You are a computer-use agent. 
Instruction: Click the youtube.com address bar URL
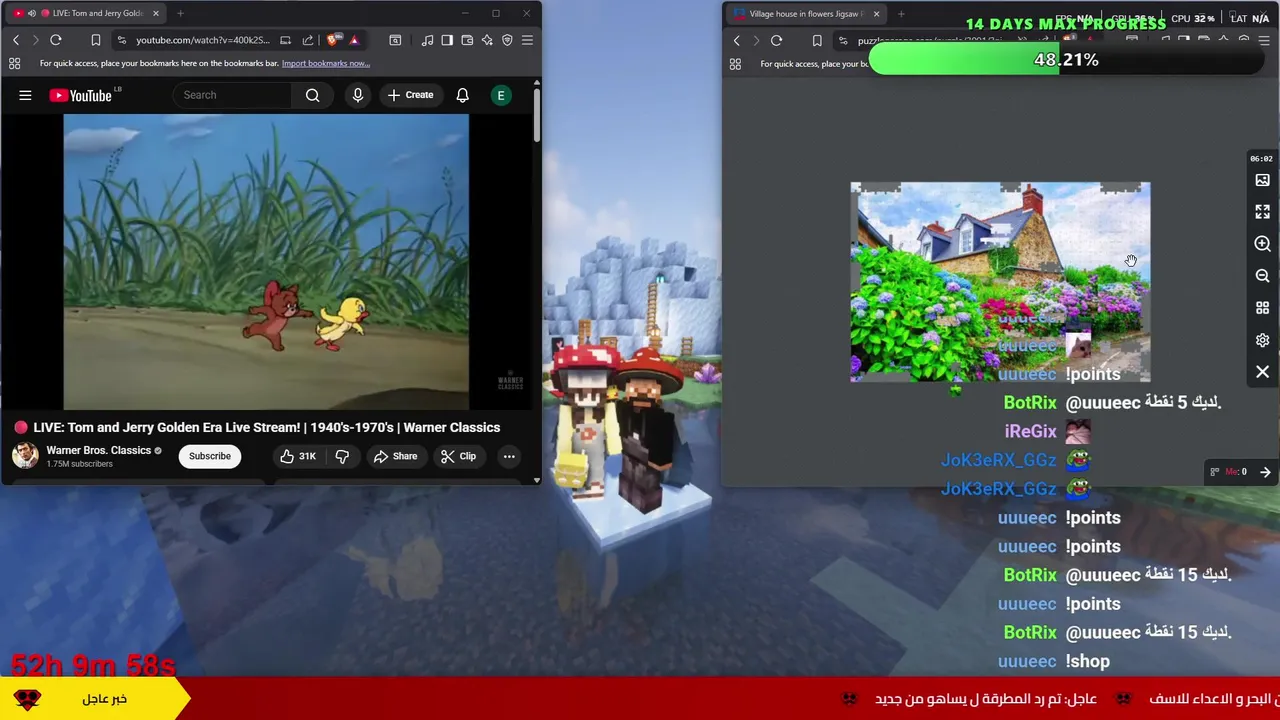(x=202, y=40)
